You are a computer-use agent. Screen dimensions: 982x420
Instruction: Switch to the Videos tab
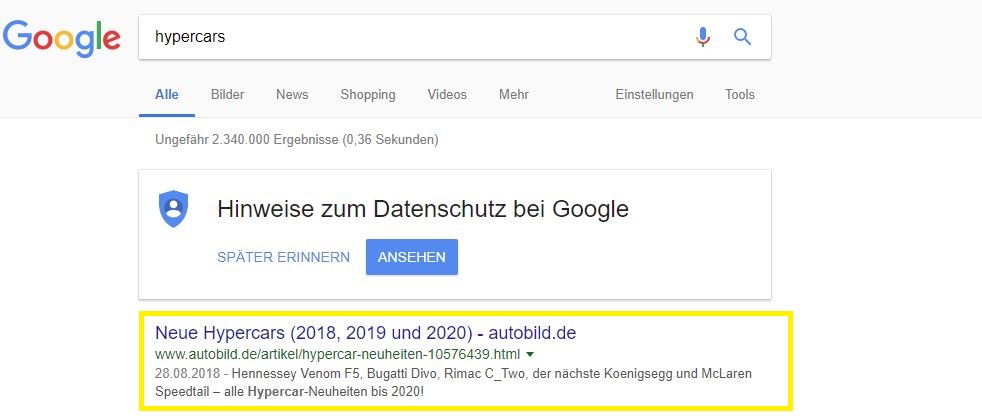[x=447, y=95]
